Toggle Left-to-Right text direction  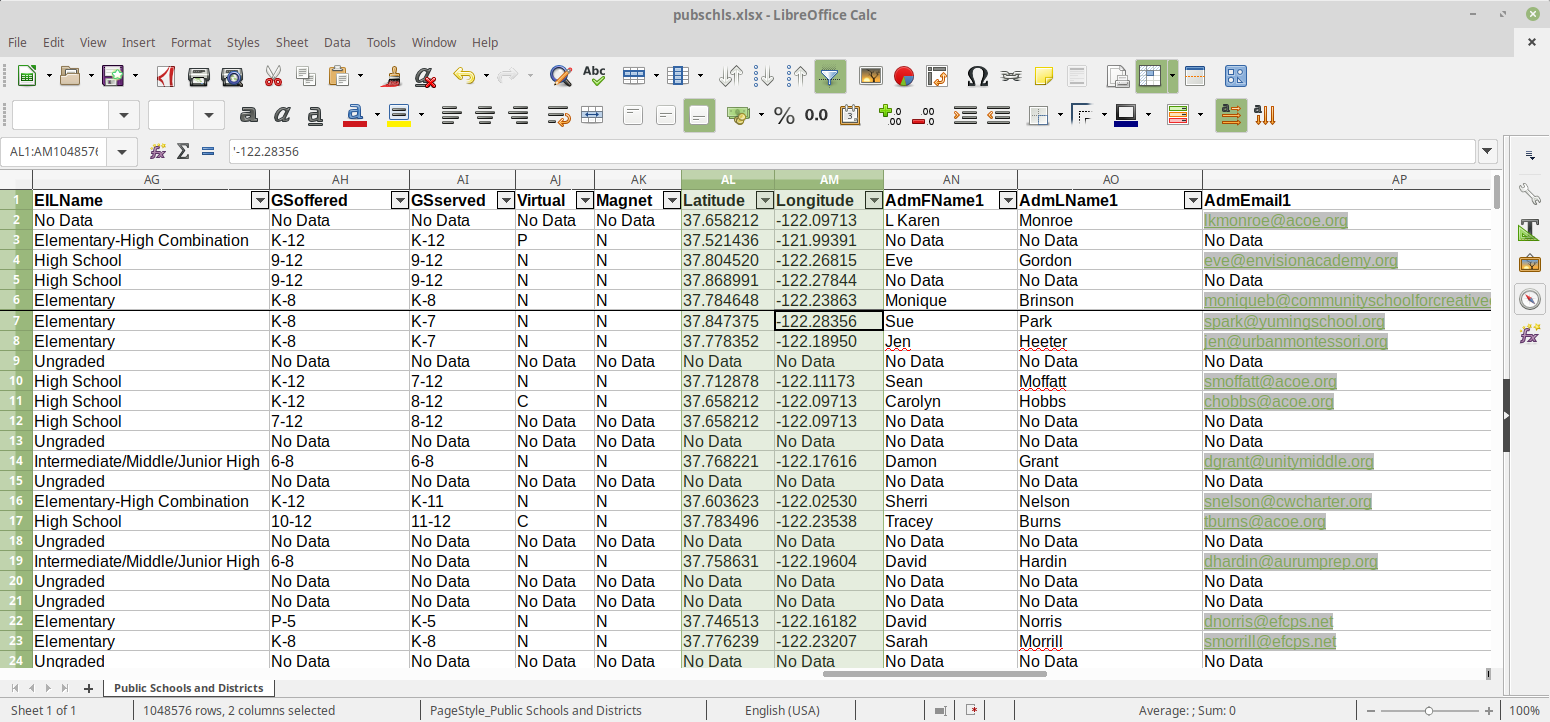point(1232,115)
